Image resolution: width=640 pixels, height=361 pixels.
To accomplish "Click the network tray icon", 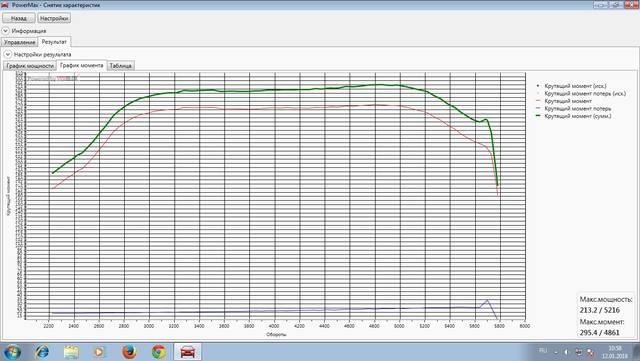I will 578,352.
